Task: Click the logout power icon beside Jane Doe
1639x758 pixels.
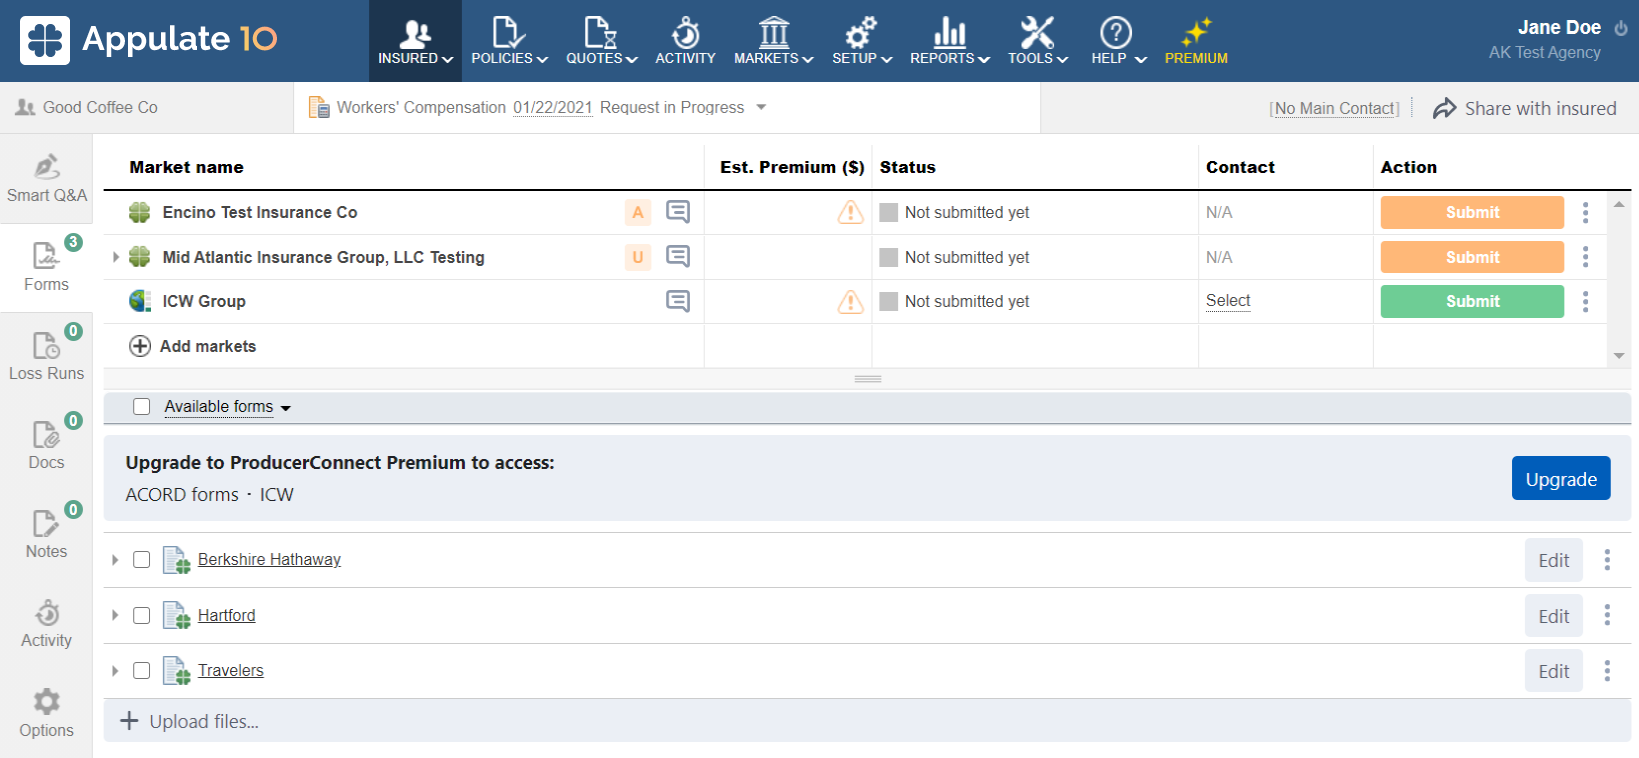Action: 1621,28
